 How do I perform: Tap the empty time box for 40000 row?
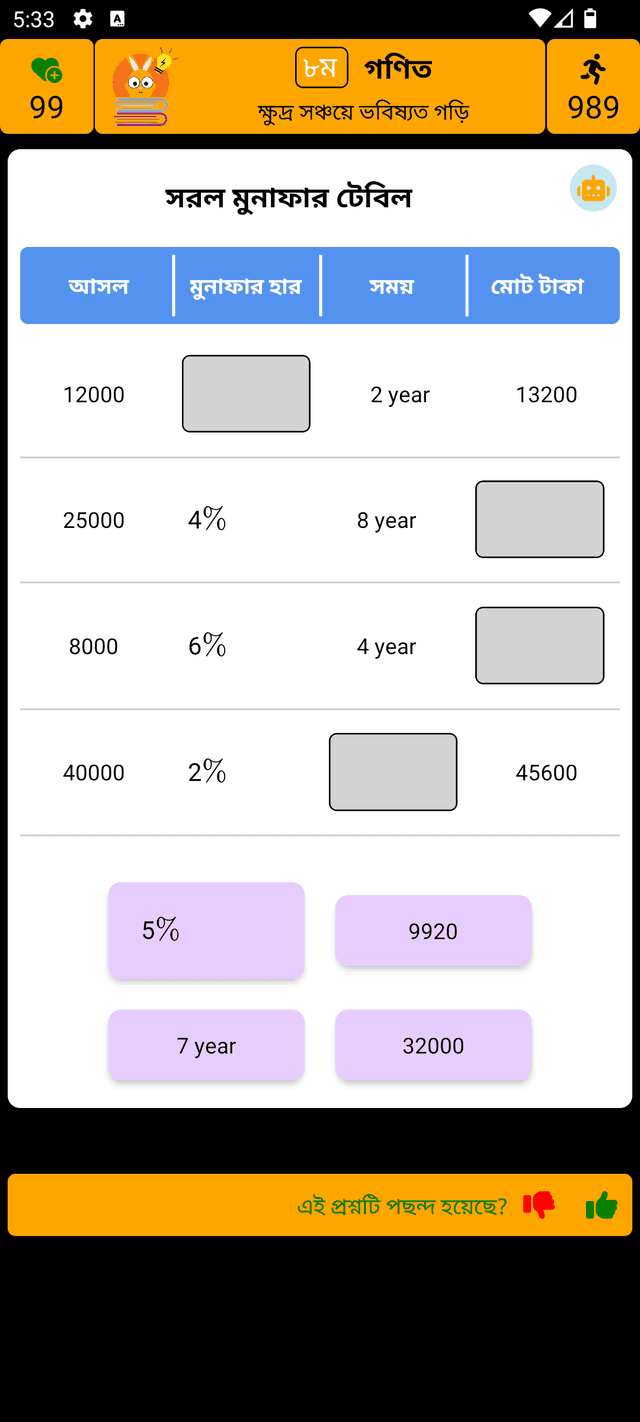point(393,772)
